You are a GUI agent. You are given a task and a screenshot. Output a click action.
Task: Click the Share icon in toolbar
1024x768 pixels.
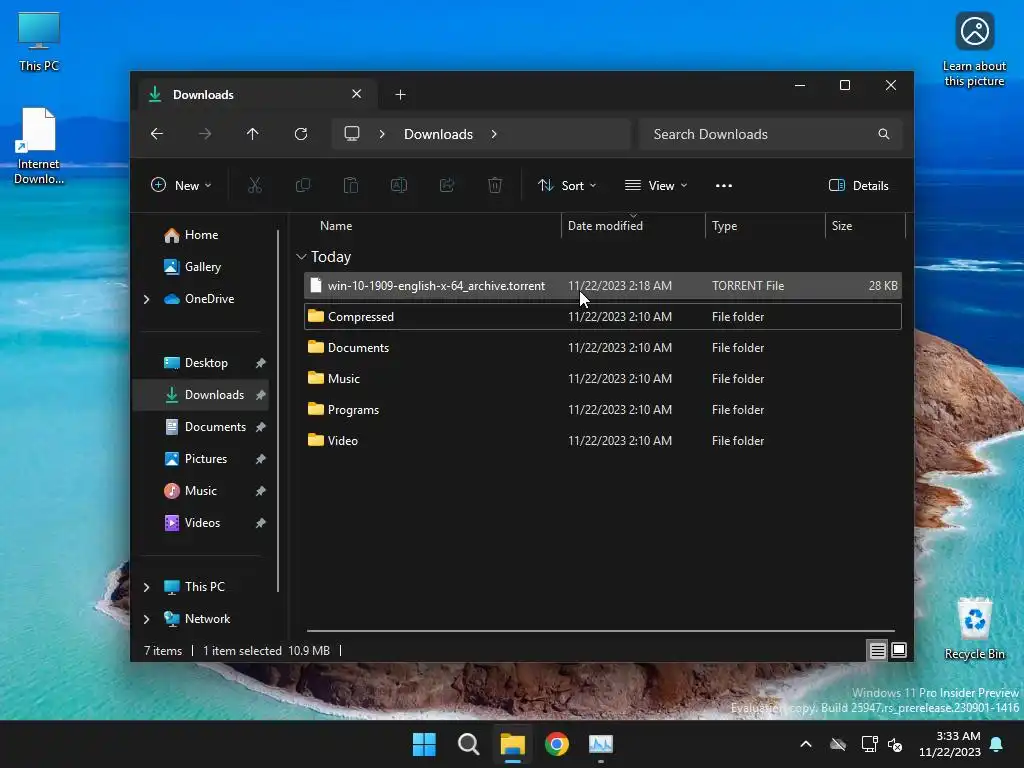447,185
